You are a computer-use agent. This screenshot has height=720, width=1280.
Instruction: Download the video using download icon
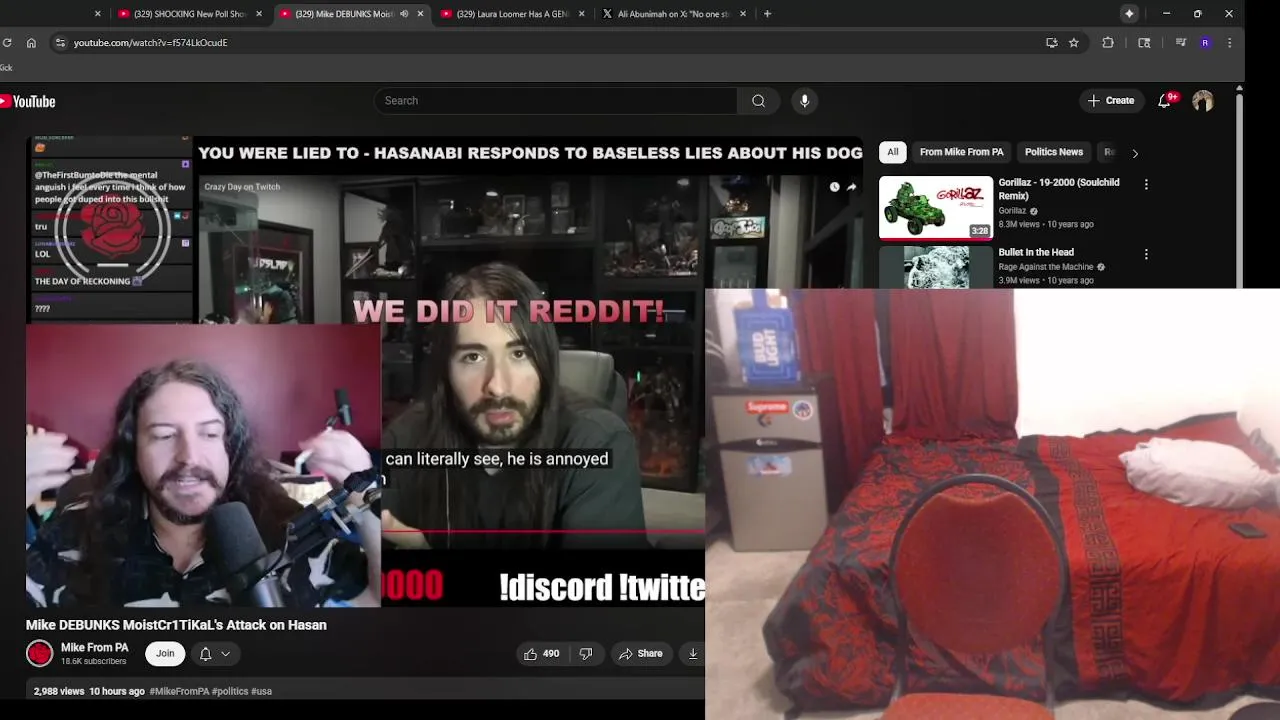(693, 654)
